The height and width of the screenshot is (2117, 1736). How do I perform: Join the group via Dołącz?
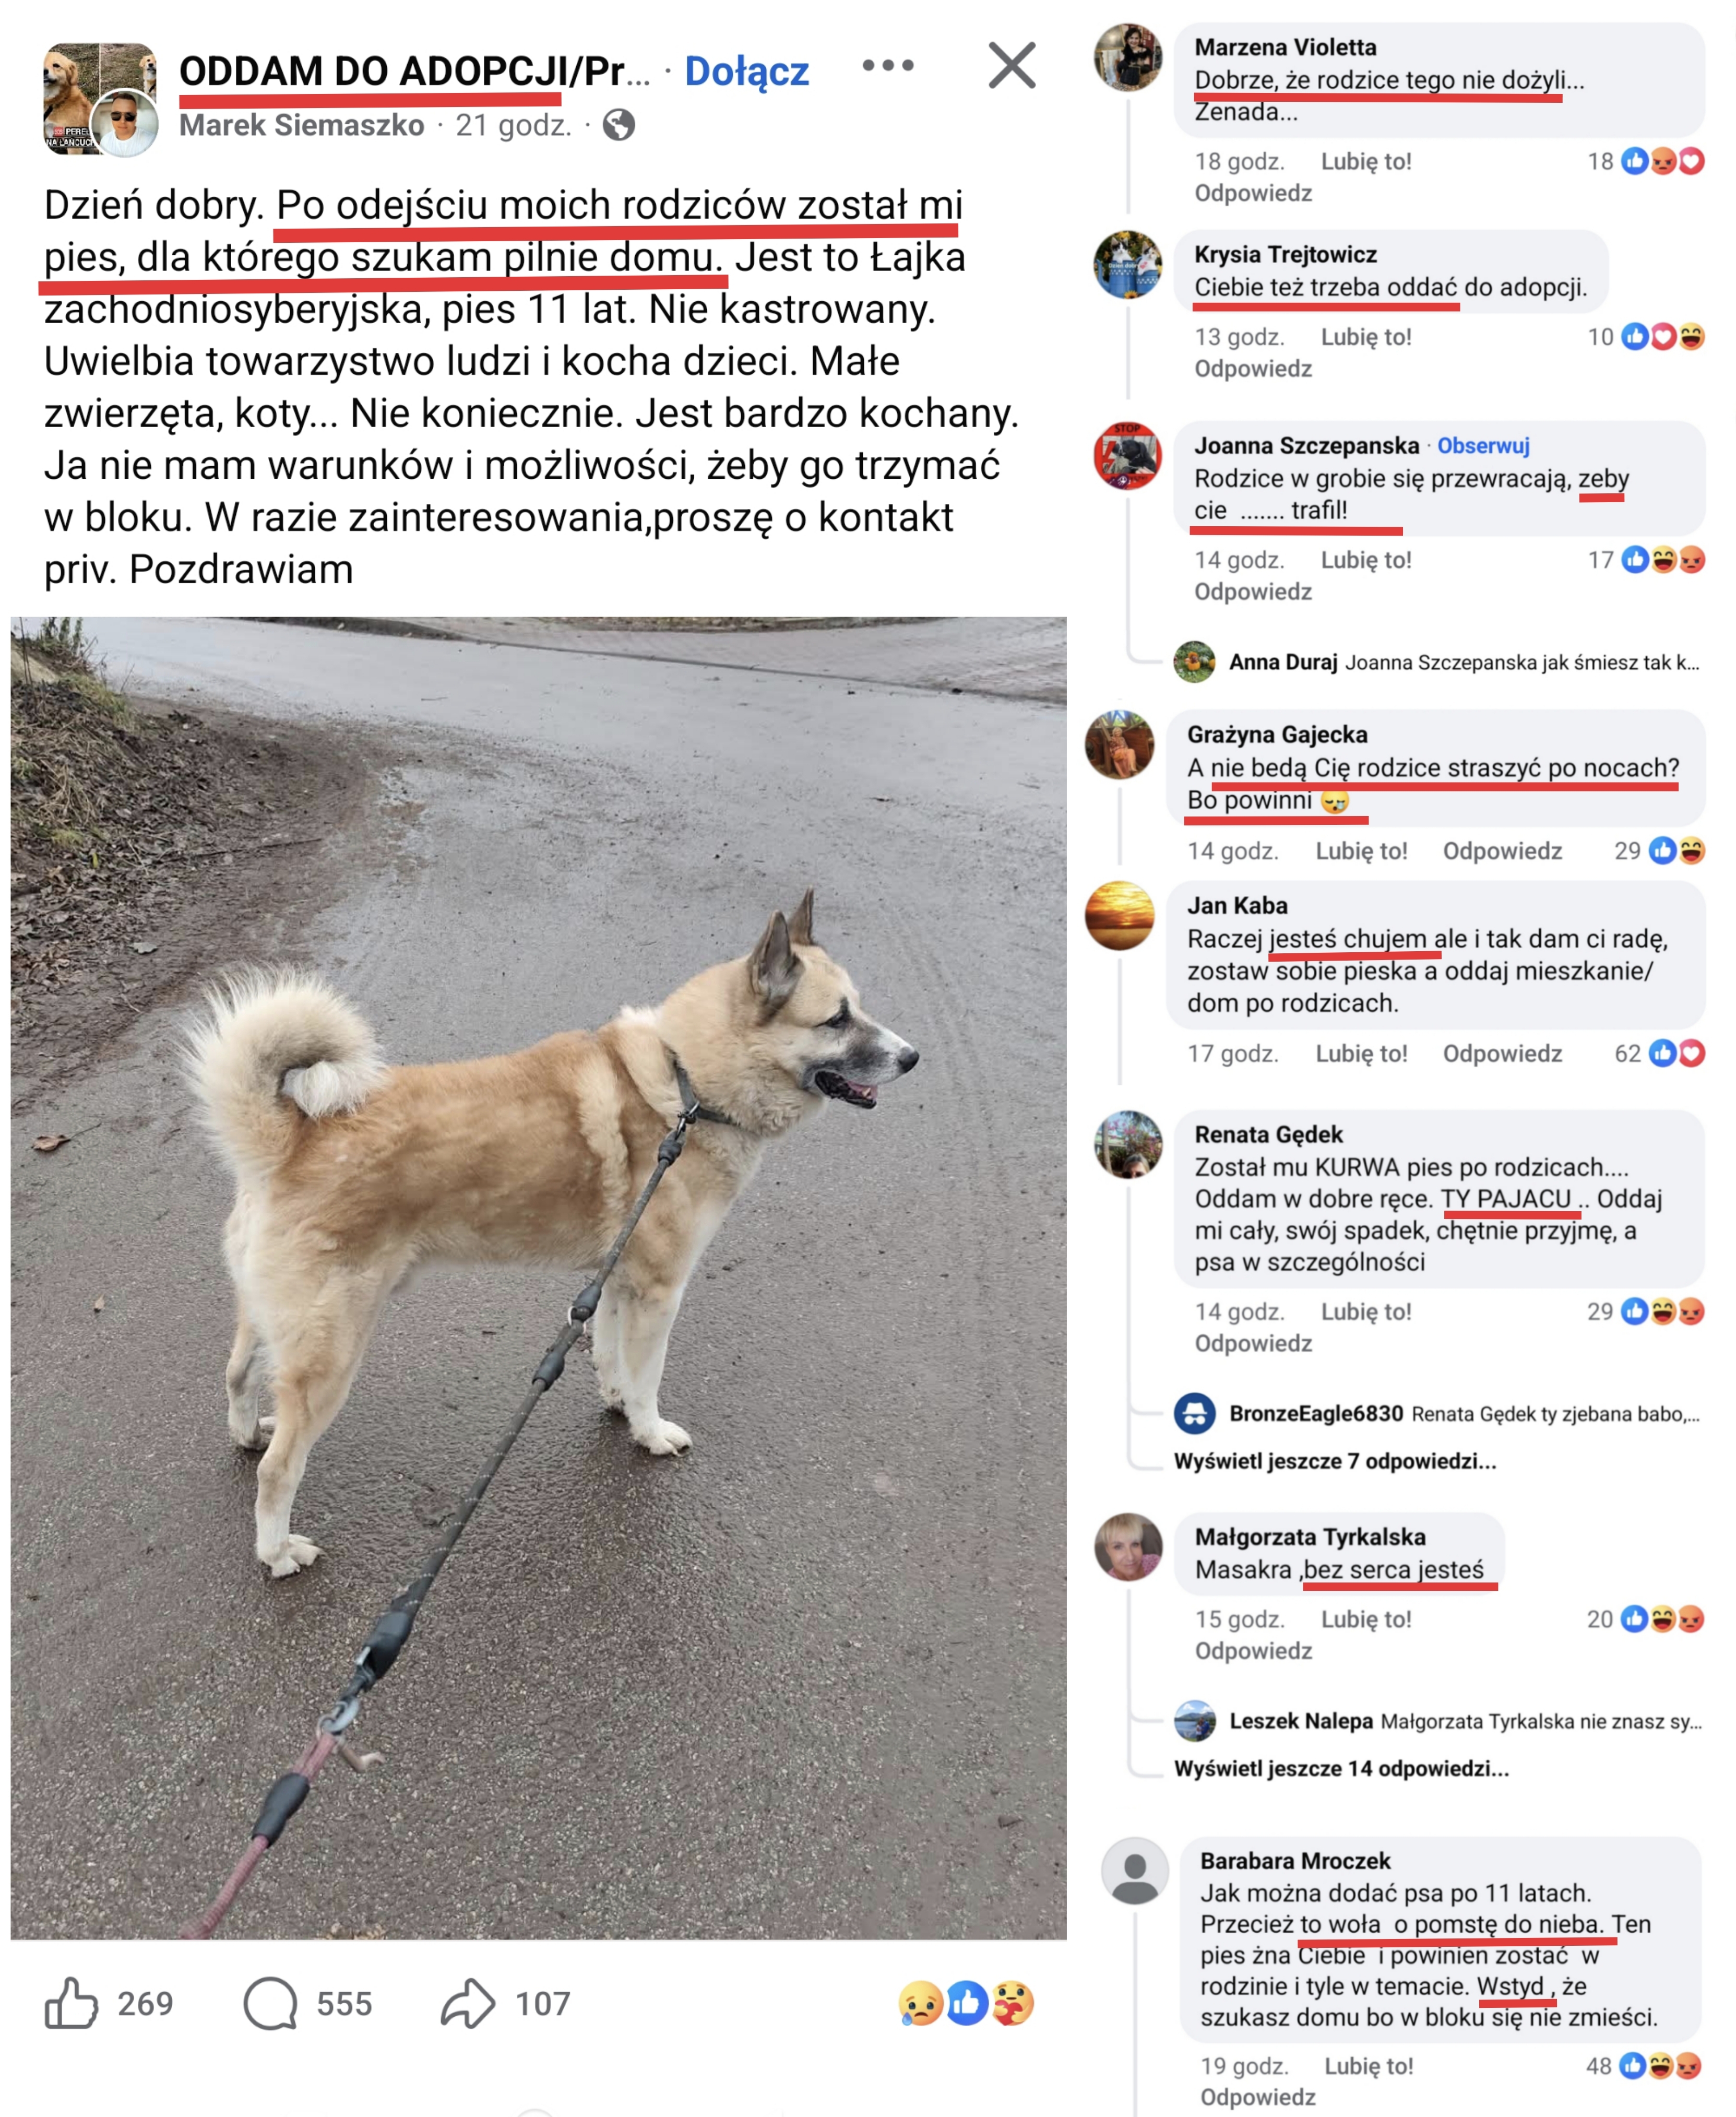point(746,71)
